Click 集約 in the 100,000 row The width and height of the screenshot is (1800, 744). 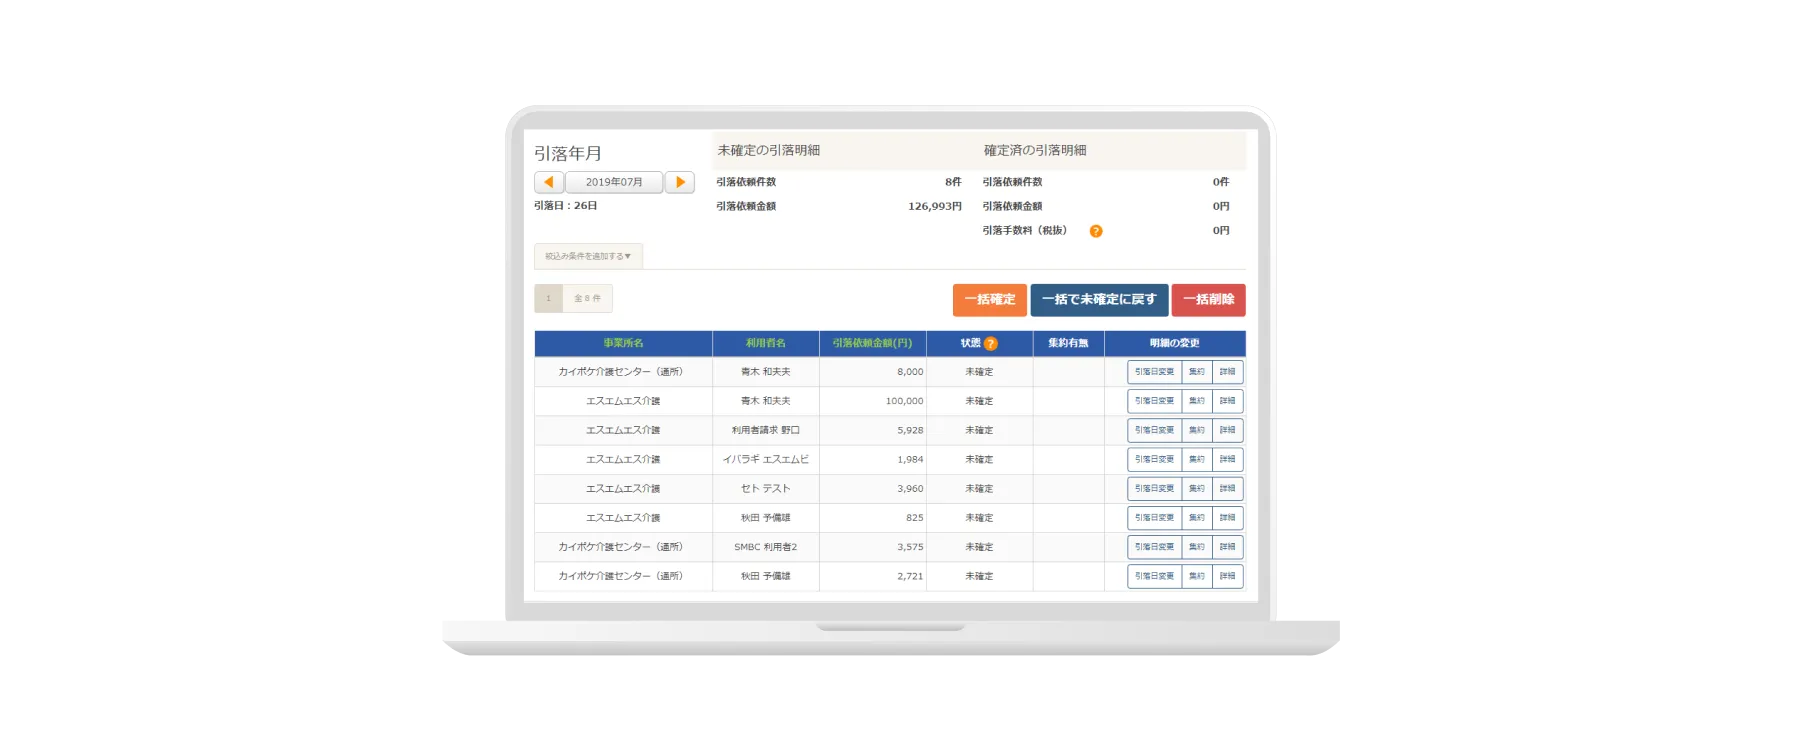click(1196, 401)
